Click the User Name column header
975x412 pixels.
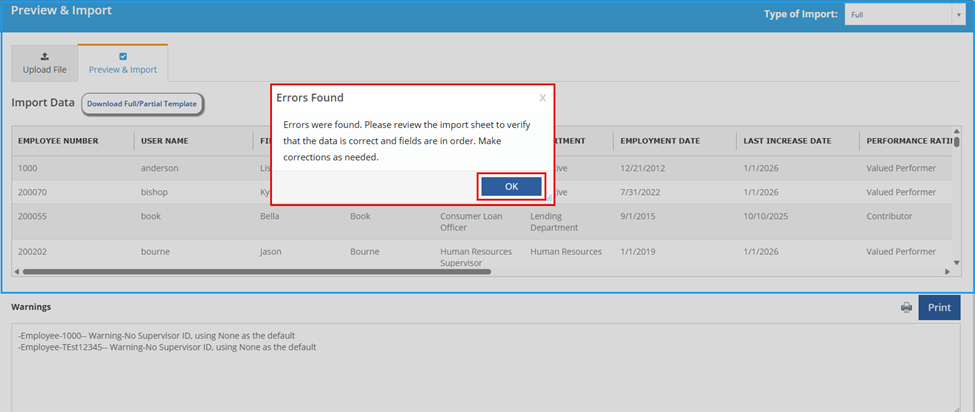tap(165, 140)
